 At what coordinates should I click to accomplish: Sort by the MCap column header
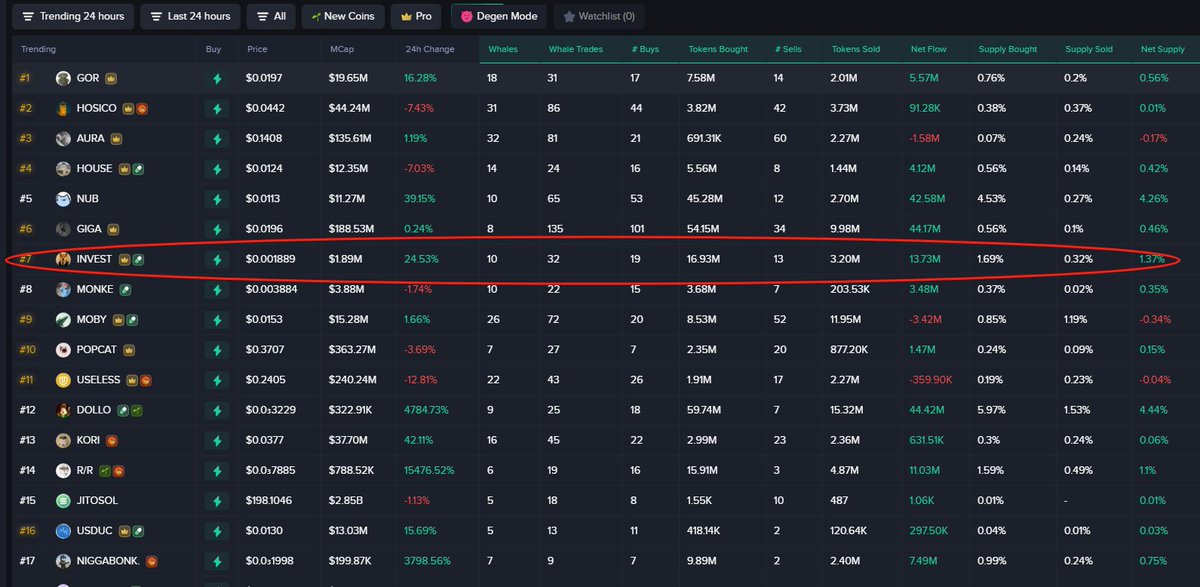click(x=340, y=49)
